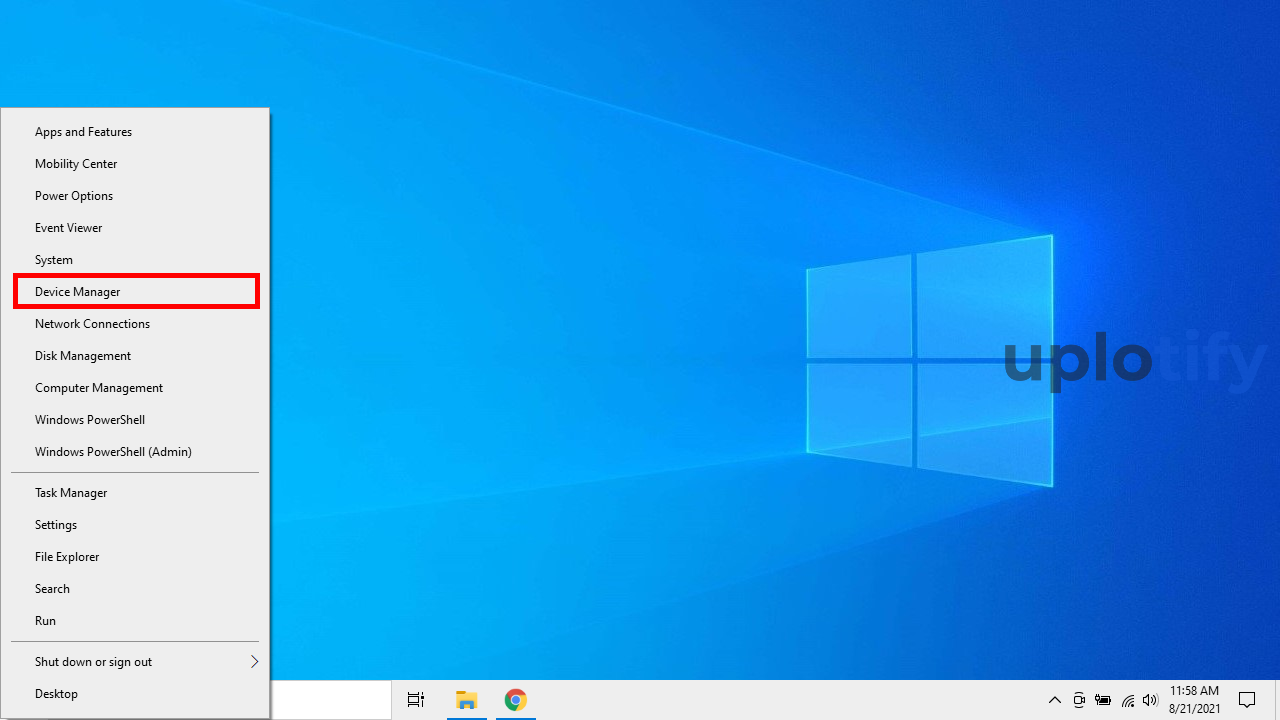Open Task View from the taskbar
Screen dimensions: 1280x720
[x=416, y=700]
